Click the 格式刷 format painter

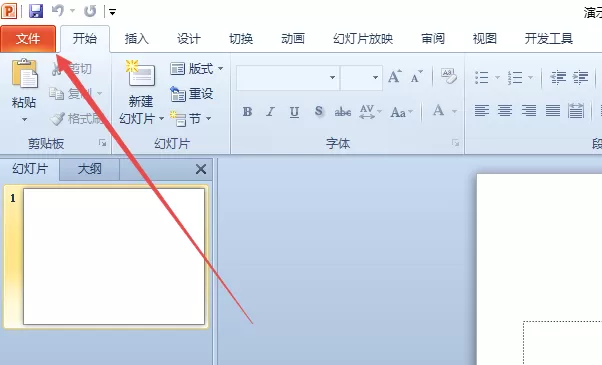(77, 119)
